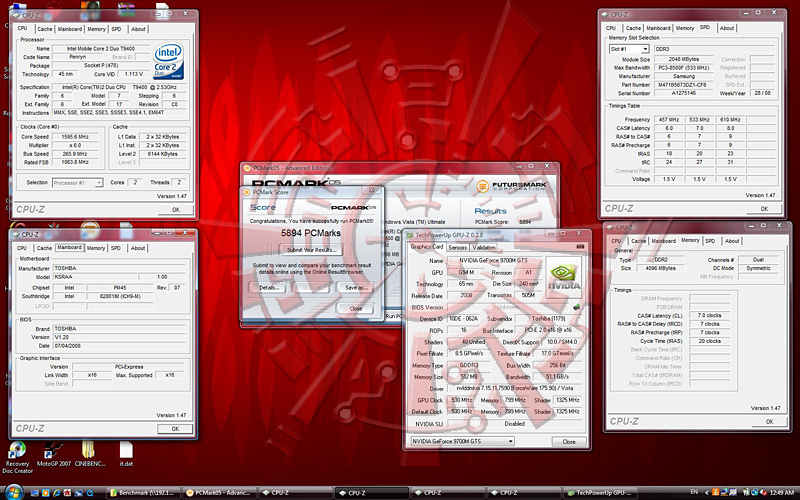Click OK in the CPU-Z DDR2 memory window
This screenshot has height=500, width=800.
coord(769,421)
